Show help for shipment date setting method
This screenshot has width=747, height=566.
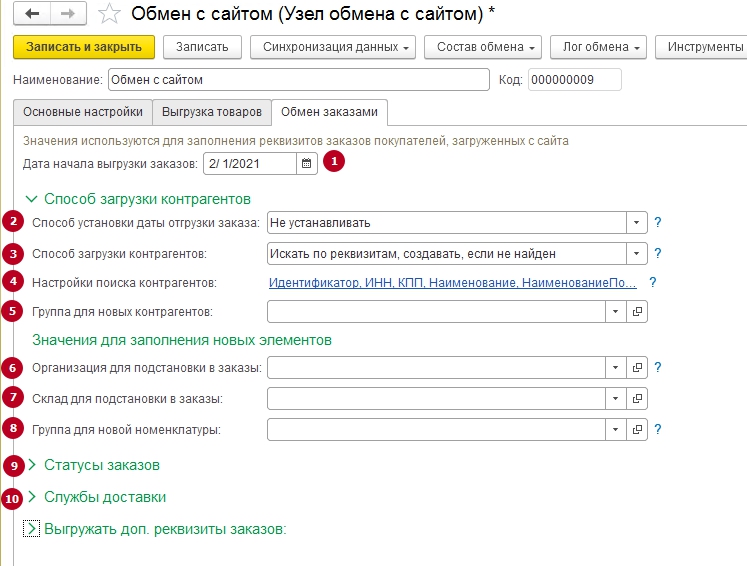click(658, 223)
